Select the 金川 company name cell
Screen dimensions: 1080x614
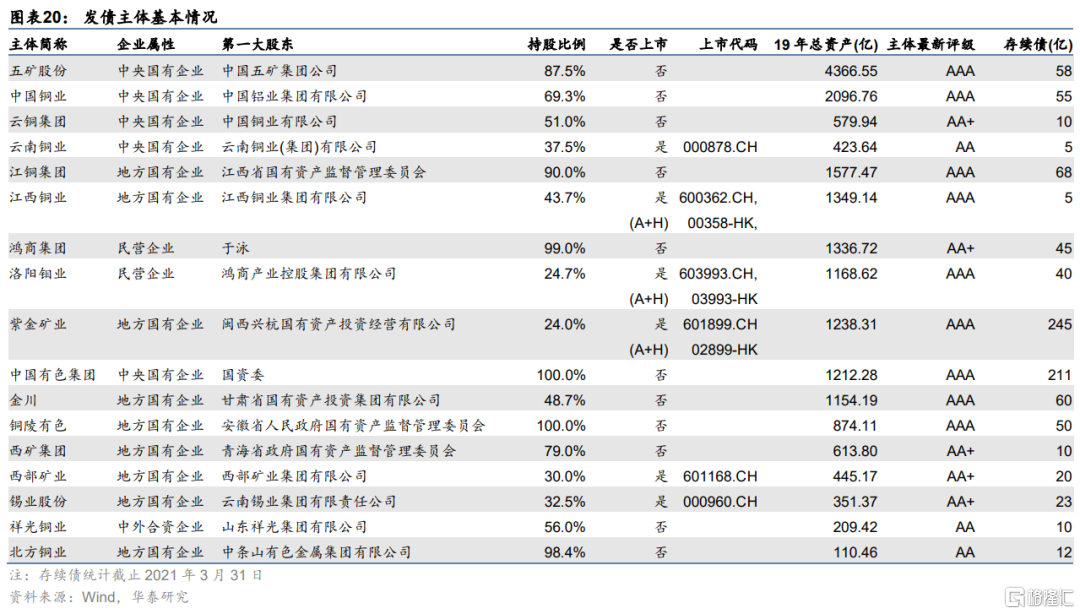point(24,400)
